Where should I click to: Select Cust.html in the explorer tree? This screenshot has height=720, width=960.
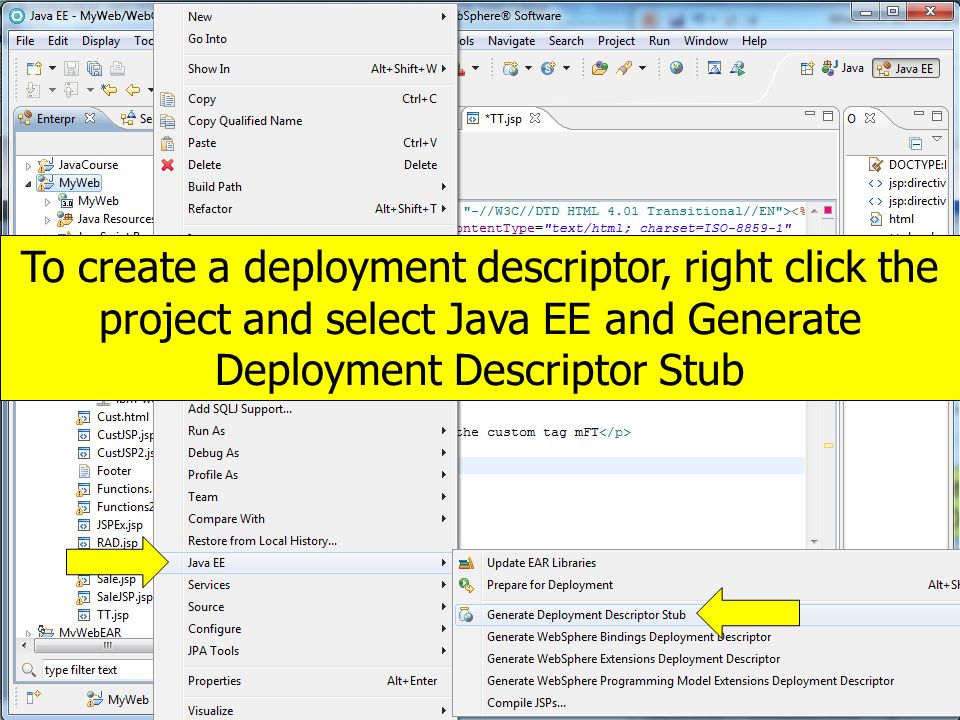[x=113, y=417]
